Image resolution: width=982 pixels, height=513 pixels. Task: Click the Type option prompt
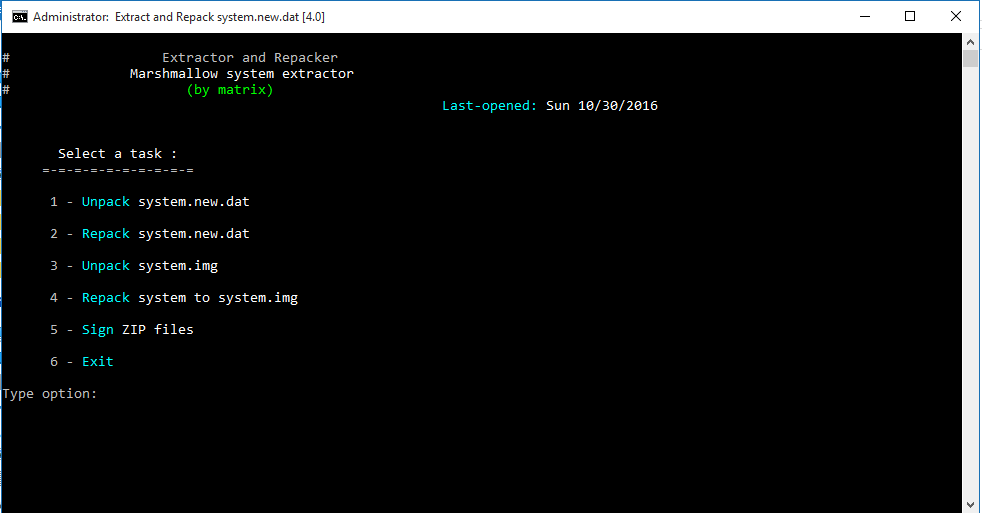pyautogui.click(x=50, y=394)
